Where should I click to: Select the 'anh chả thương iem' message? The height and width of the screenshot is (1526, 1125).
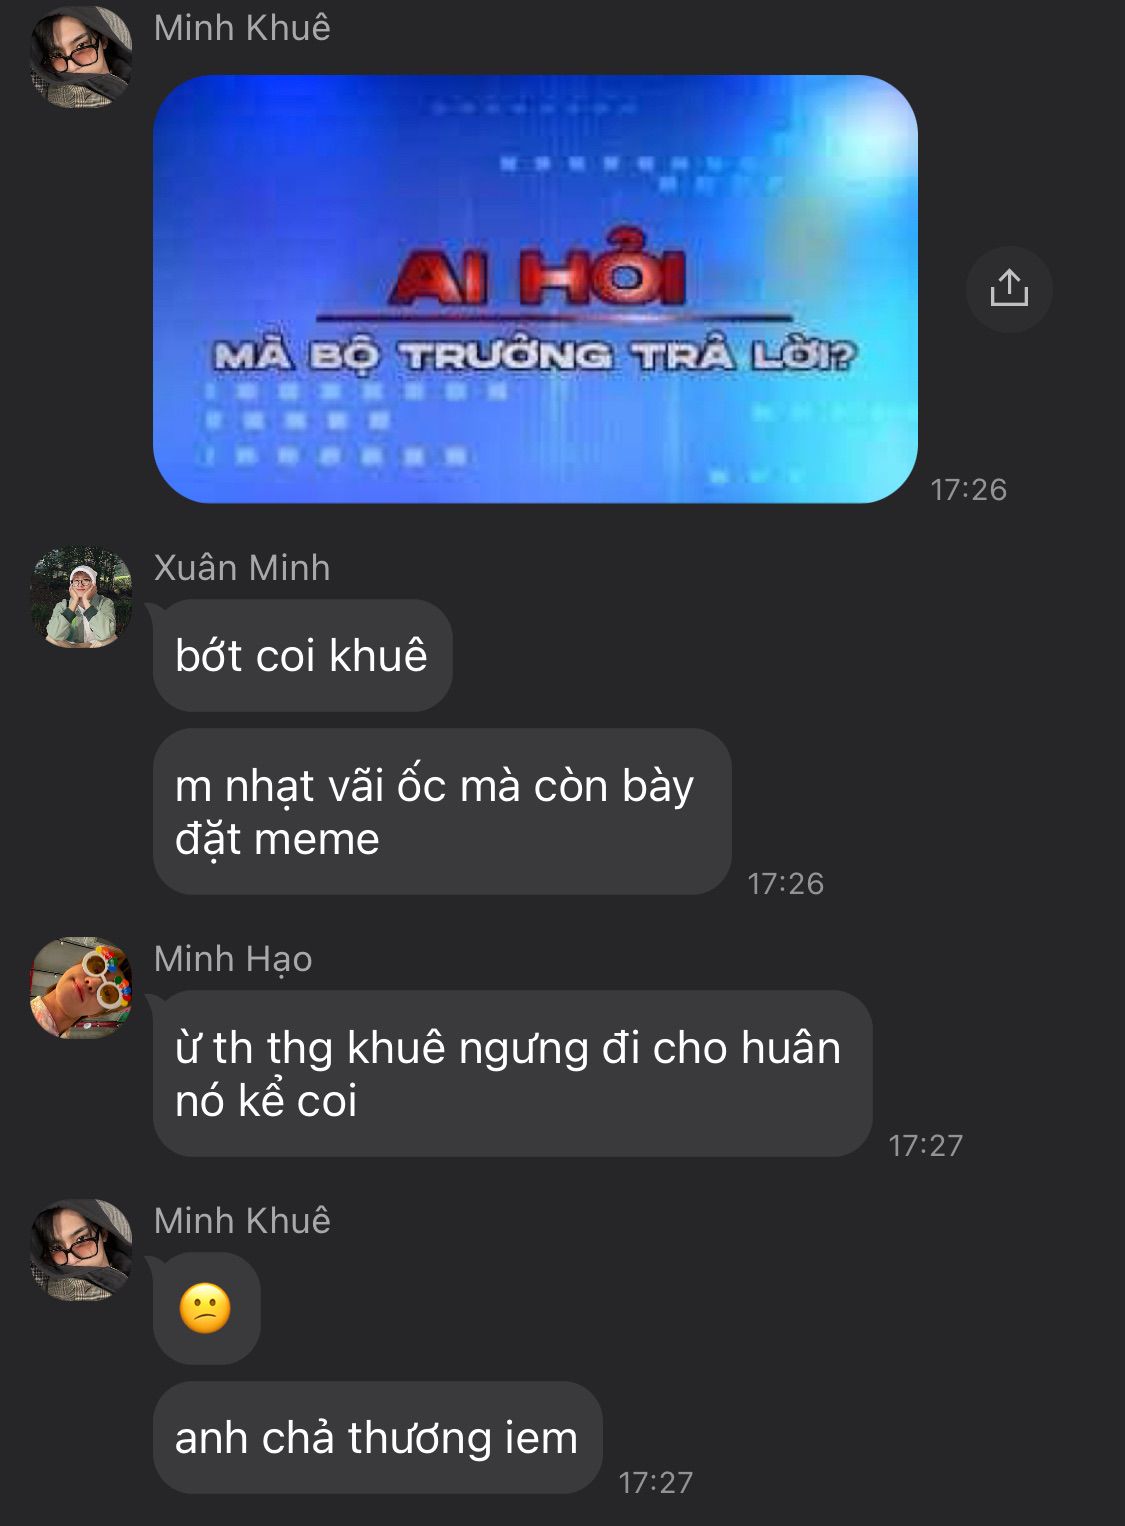[x=377, y=1438]
